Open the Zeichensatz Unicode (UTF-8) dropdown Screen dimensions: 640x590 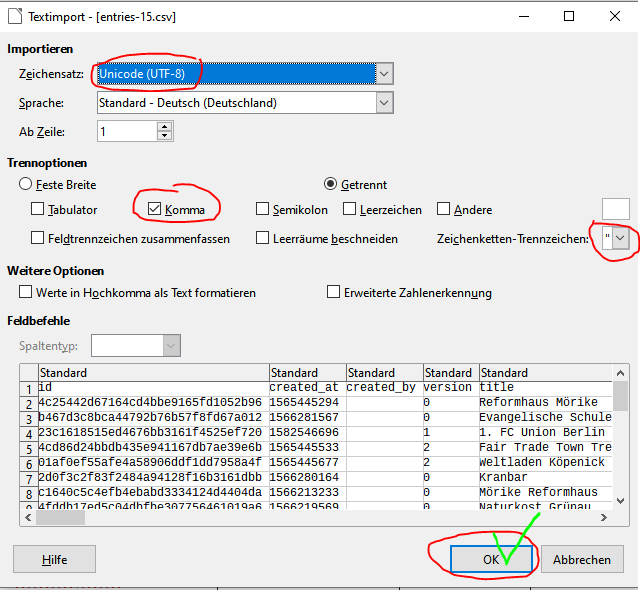384,74
